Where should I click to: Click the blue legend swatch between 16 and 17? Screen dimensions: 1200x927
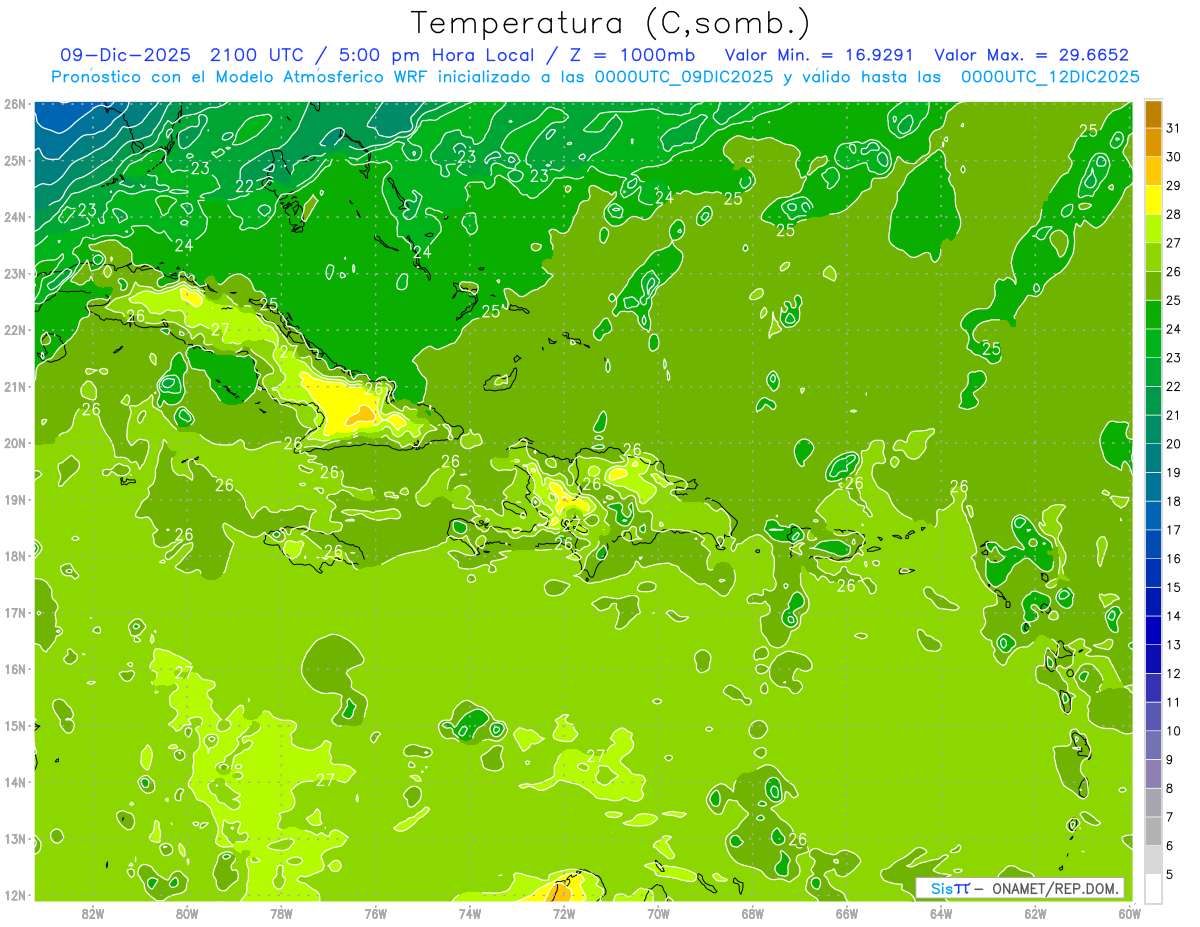pyautogui.click(x=1153, y=544)
